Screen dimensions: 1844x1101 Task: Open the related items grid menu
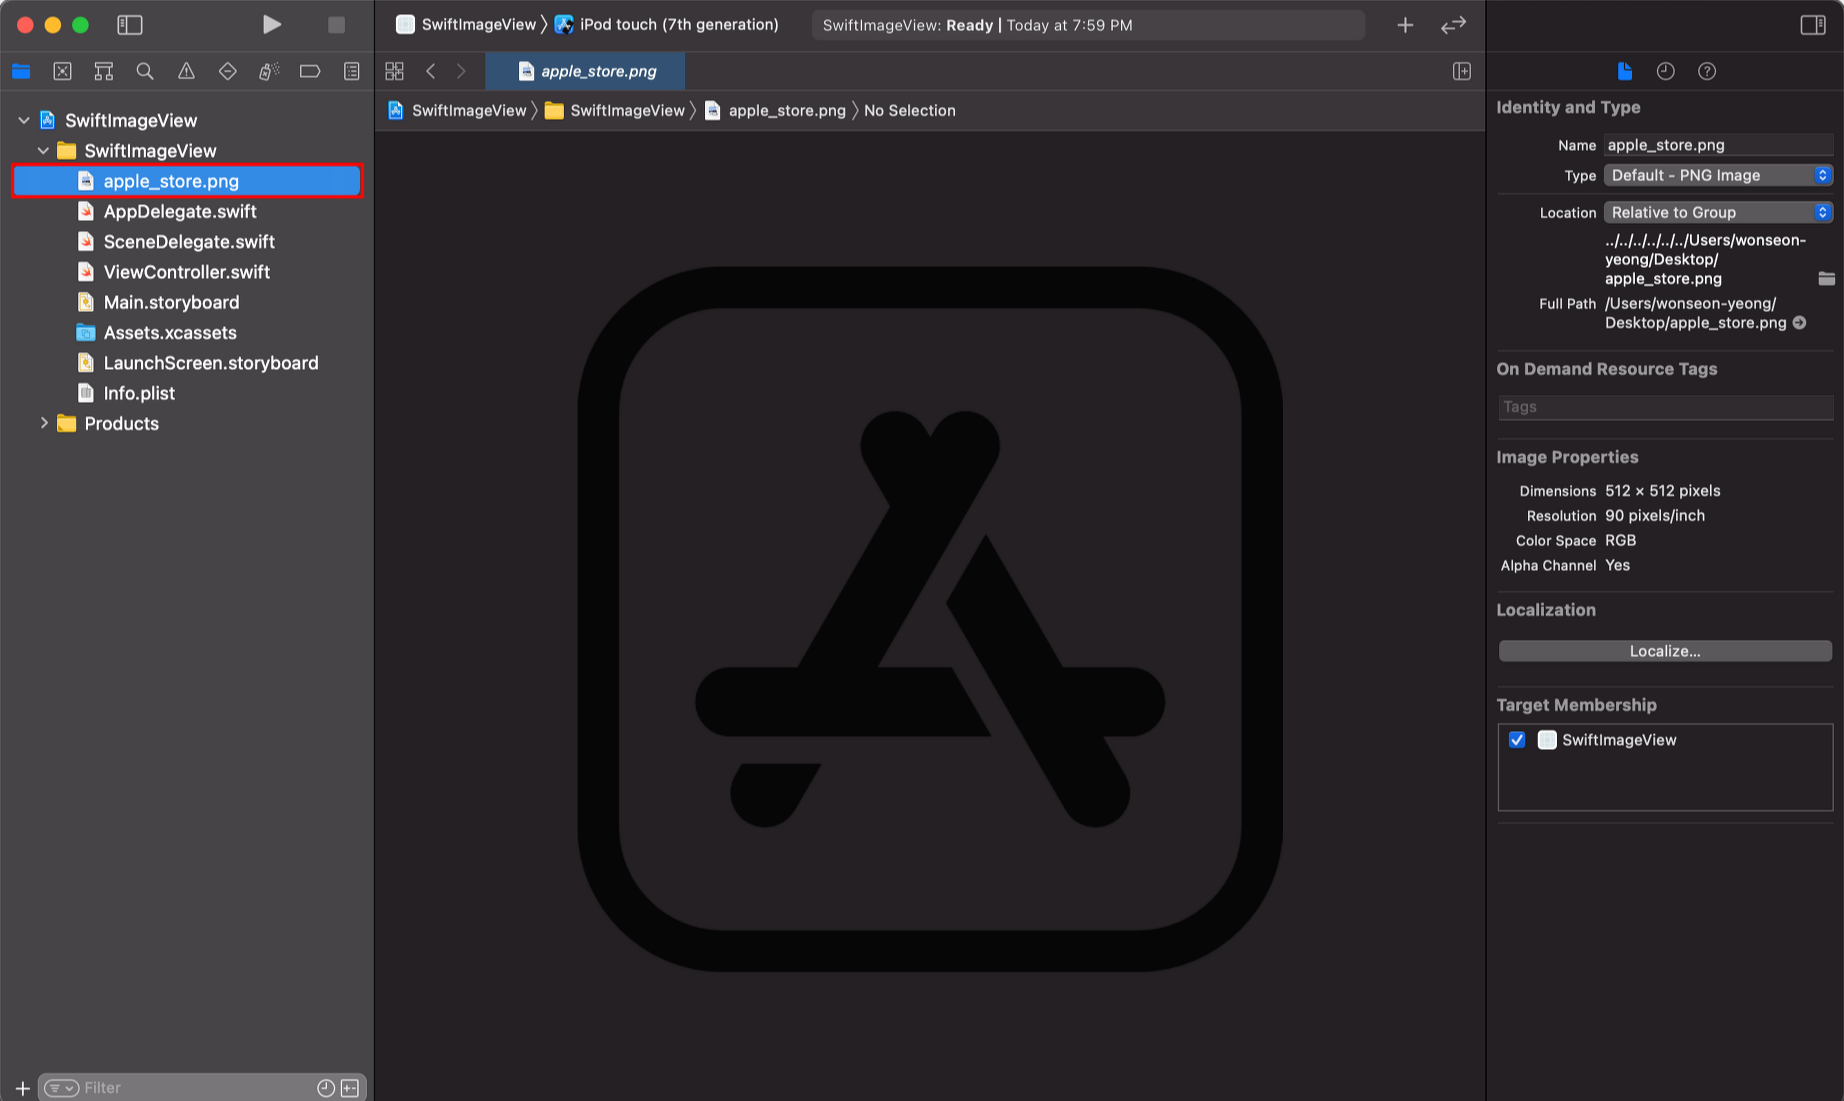[394, 71]
